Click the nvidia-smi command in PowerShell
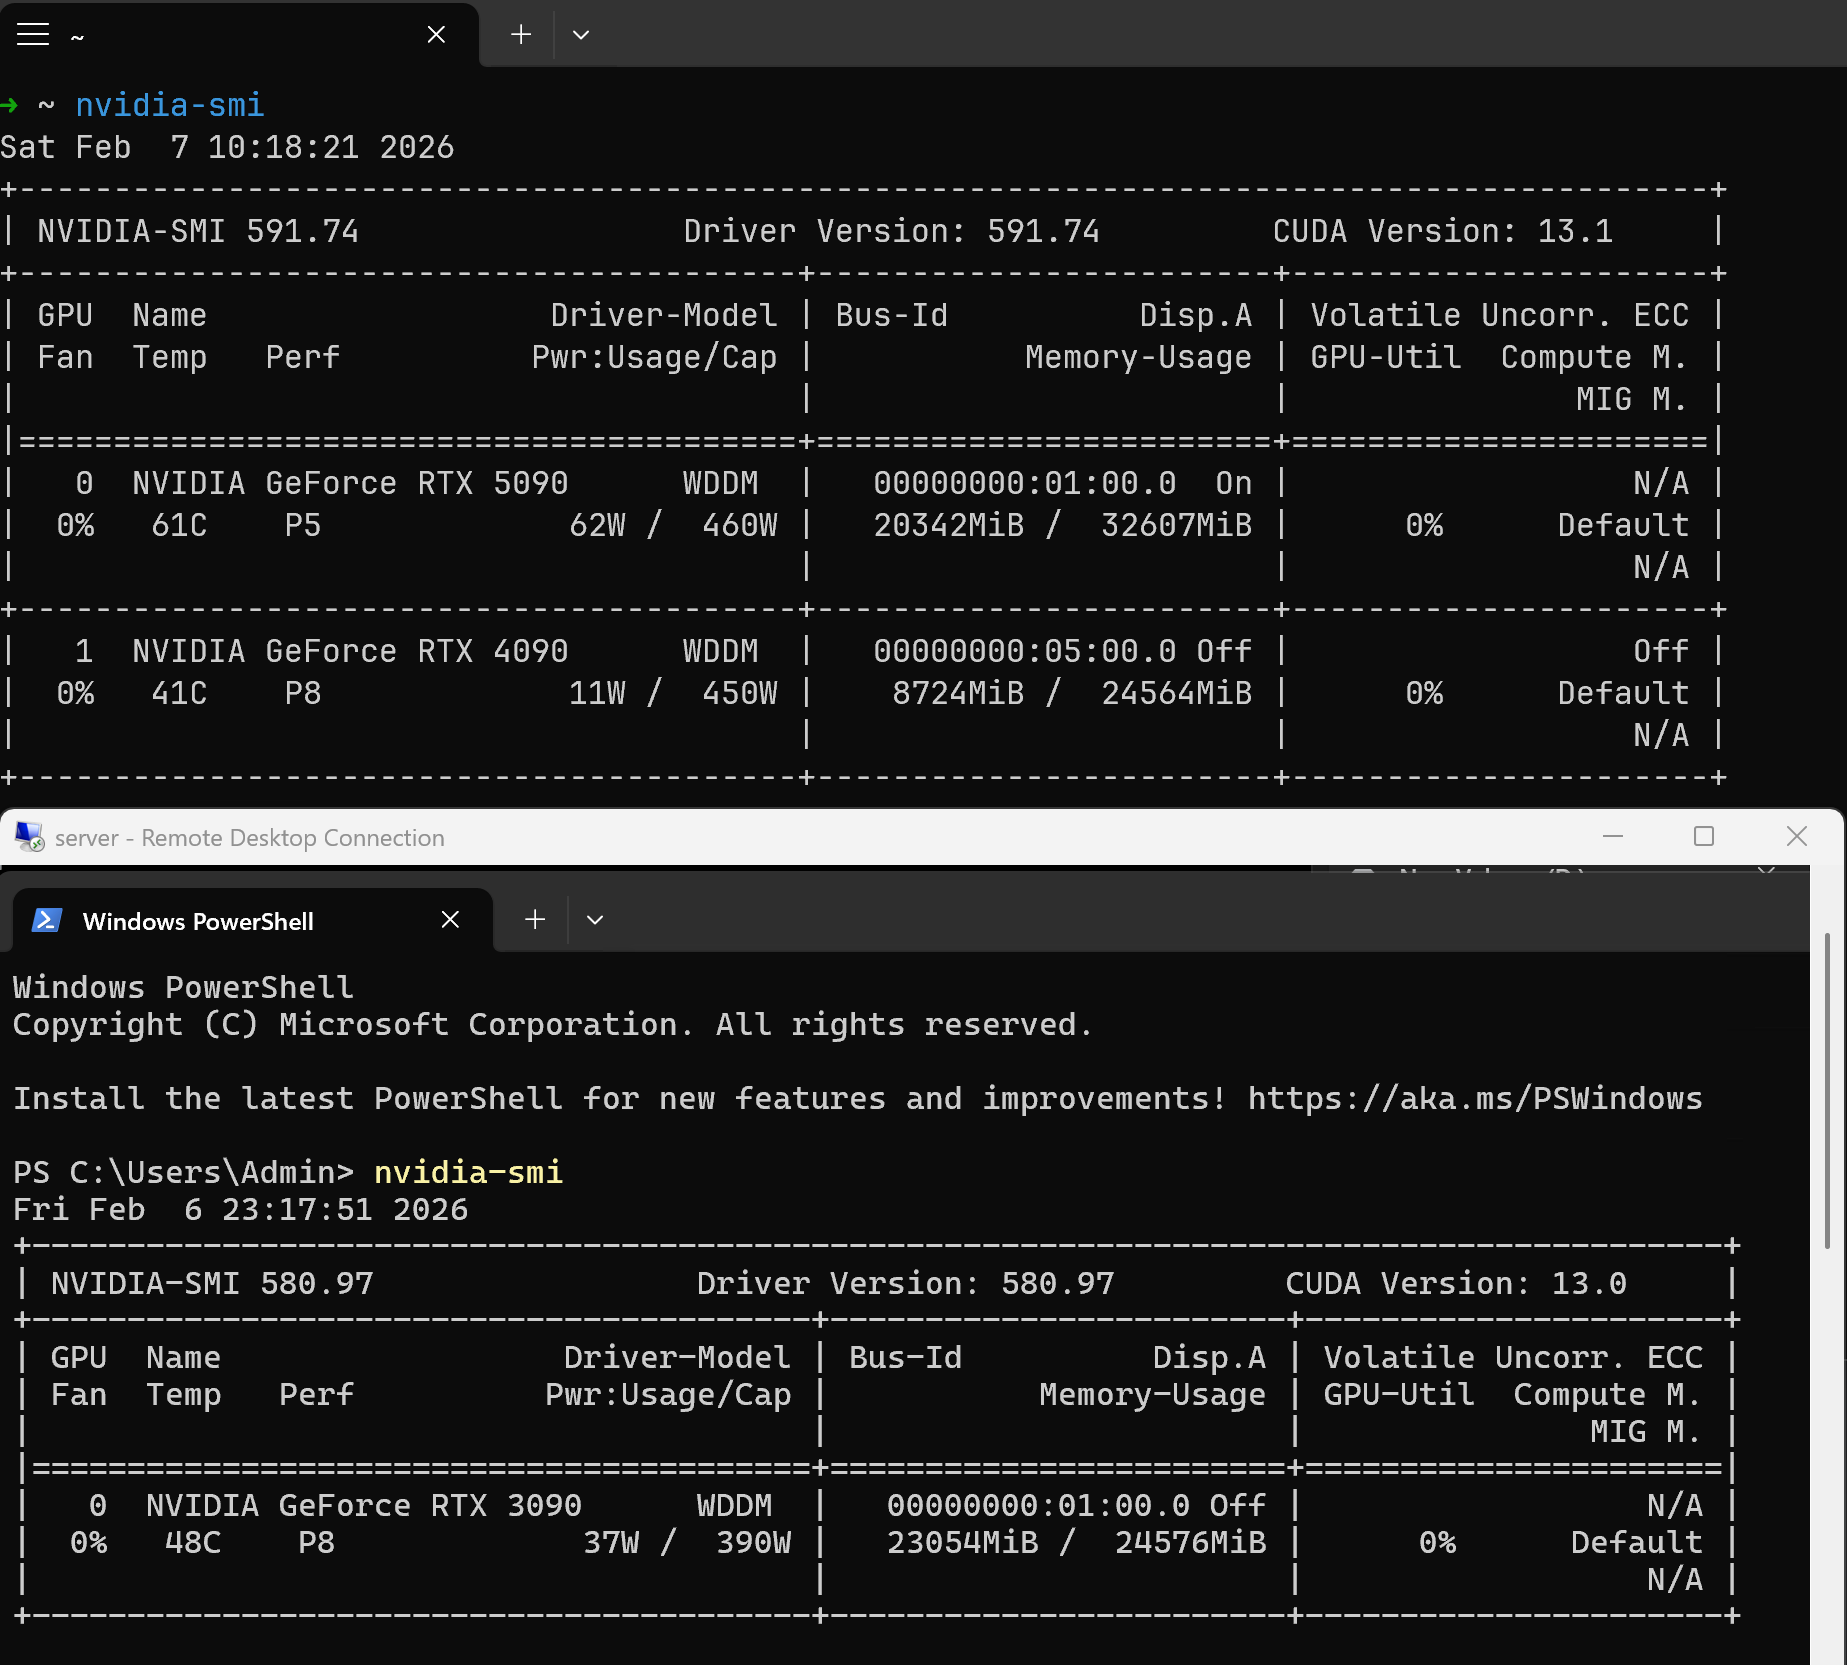 (x=468, y=1173)
